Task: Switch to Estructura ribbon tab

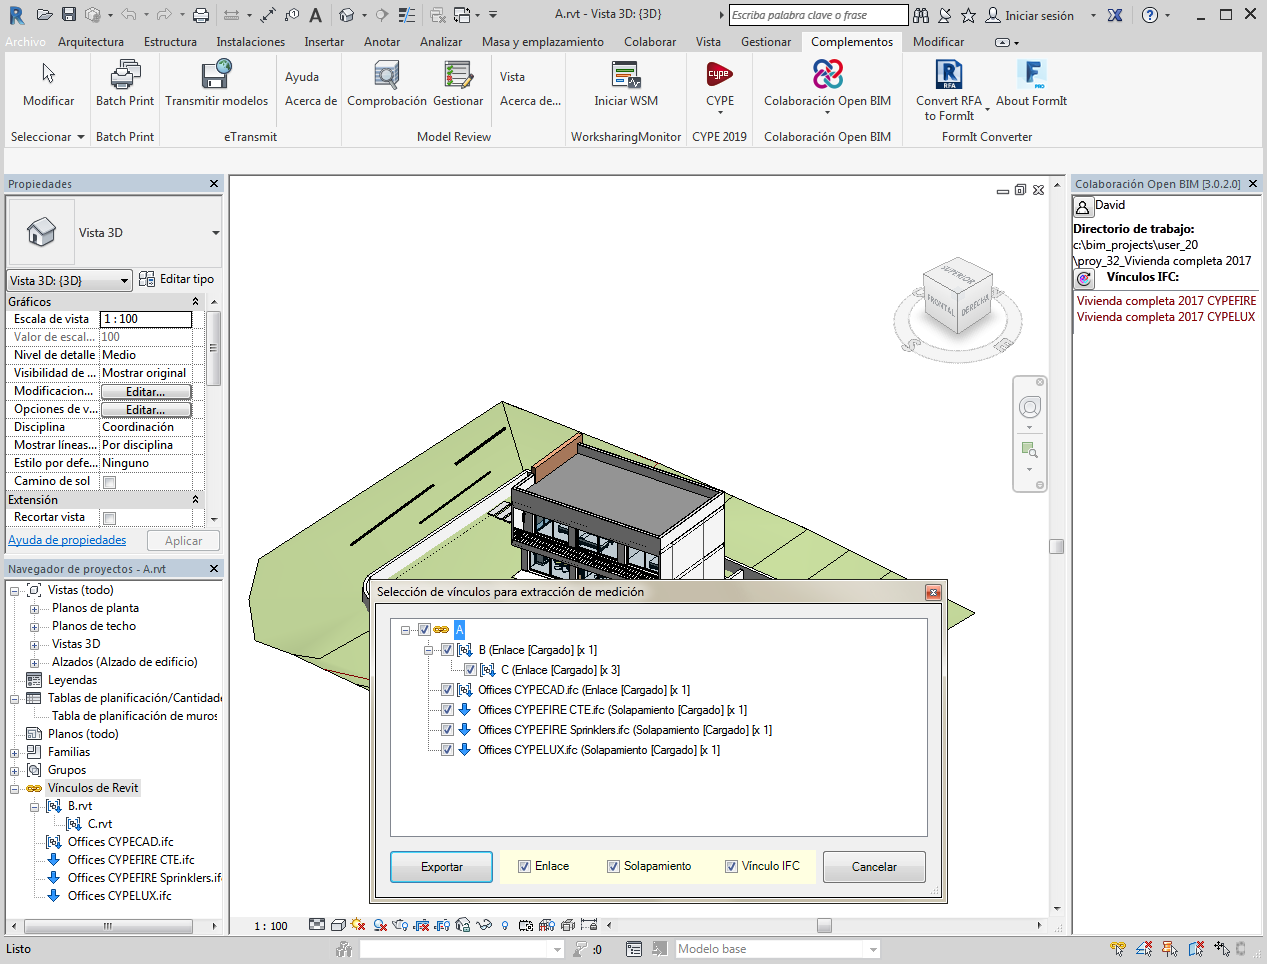Action: pos(170,42)
